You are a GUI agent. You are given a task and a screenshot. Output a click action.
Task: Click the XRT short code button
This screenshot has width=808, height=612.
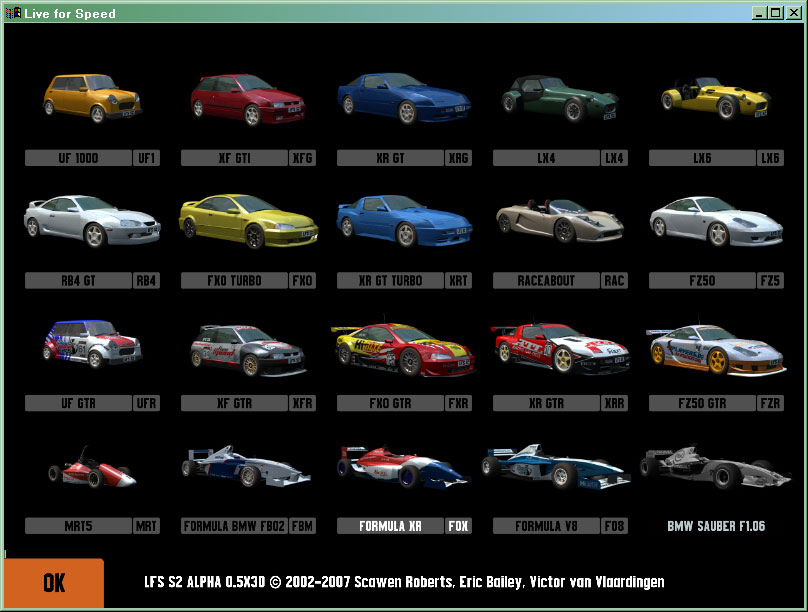point(459,281)
